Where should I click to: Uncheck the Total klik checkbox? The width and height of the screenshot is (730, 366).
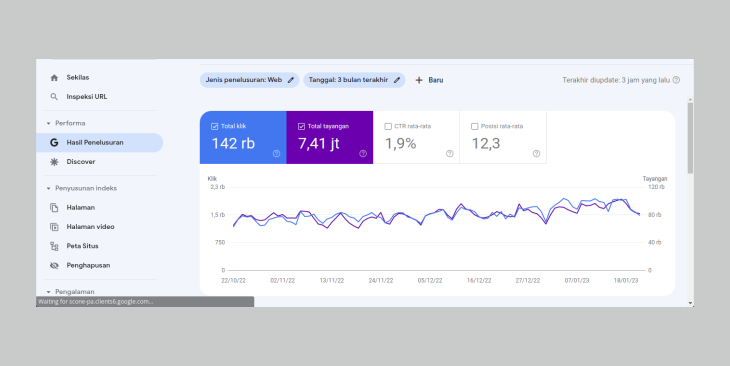coord(215,126)
